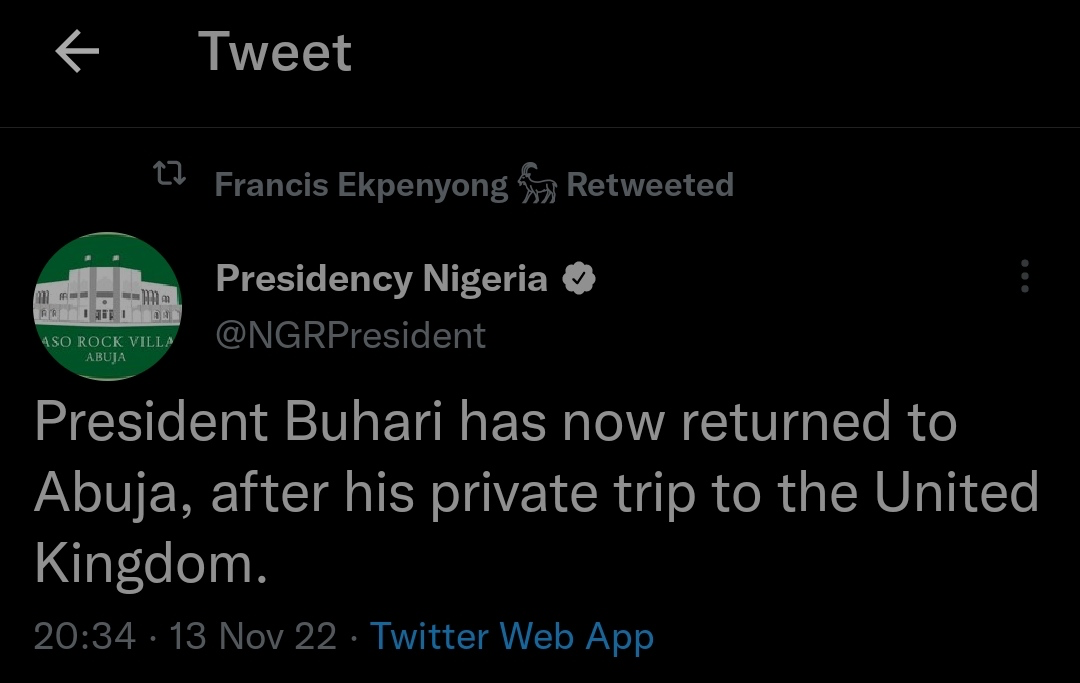Click the retweet icon beside Francis Ekpenyong
The width and height of the screenshot is (1080, 683).
click(x=169, y=177)
